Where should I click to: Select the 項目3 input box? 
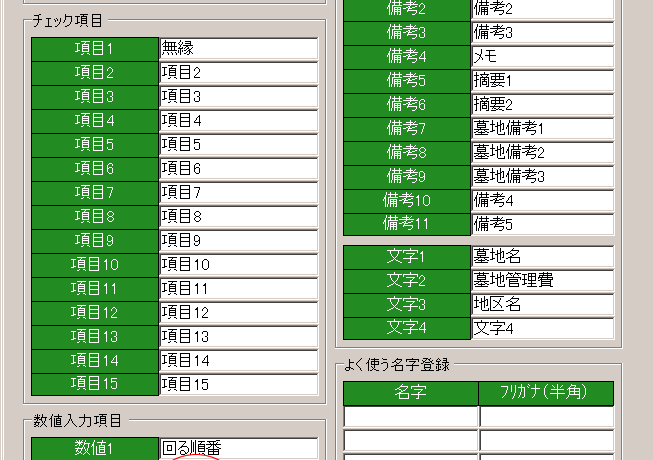(x=239, y=97)
